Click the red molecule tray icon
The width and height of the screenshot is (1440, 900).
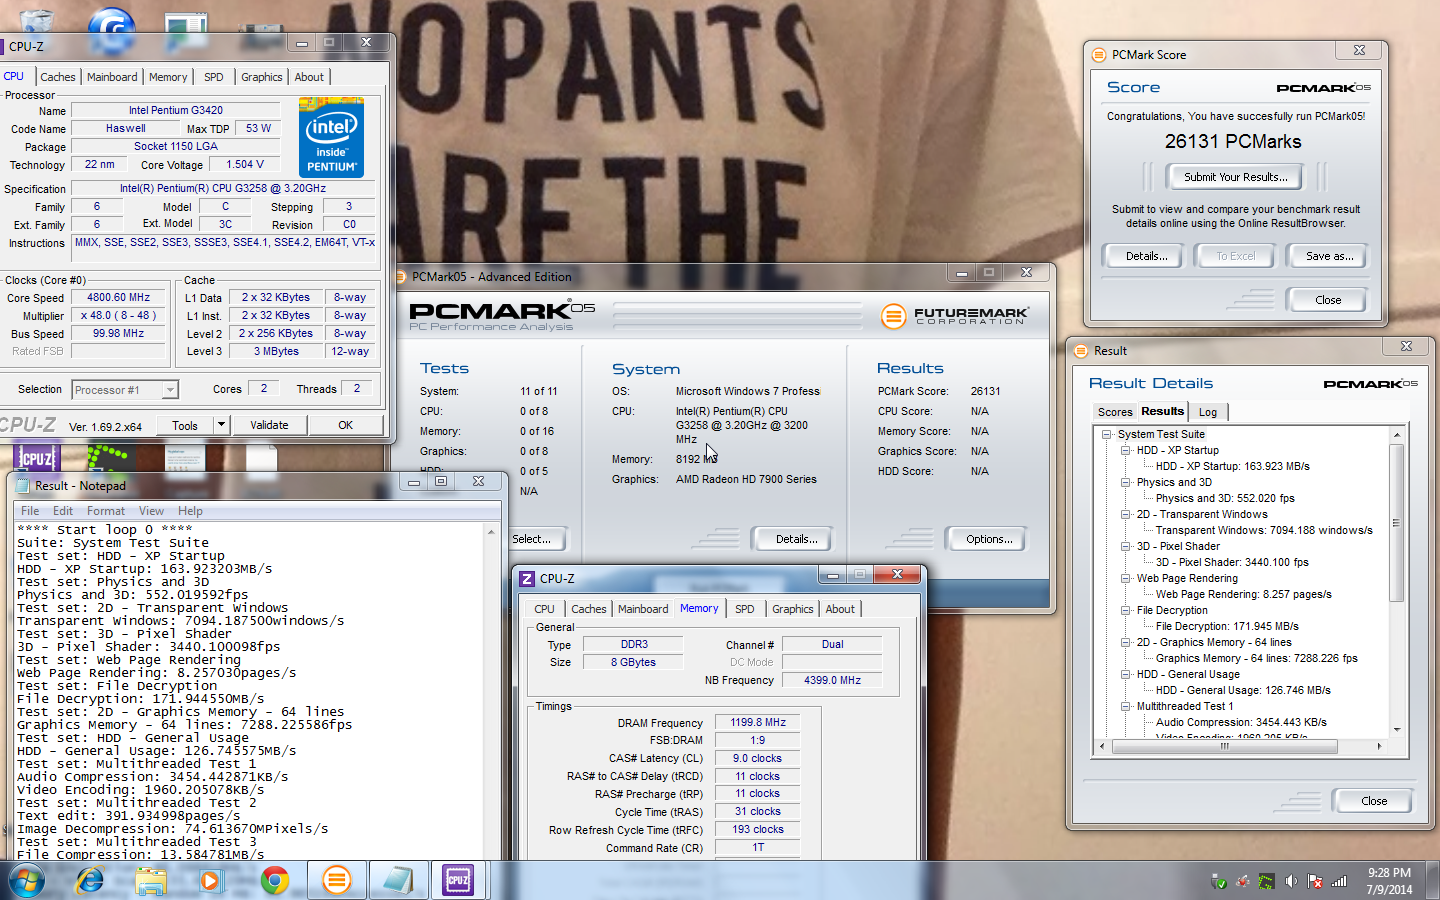(x=1243, y=881)
